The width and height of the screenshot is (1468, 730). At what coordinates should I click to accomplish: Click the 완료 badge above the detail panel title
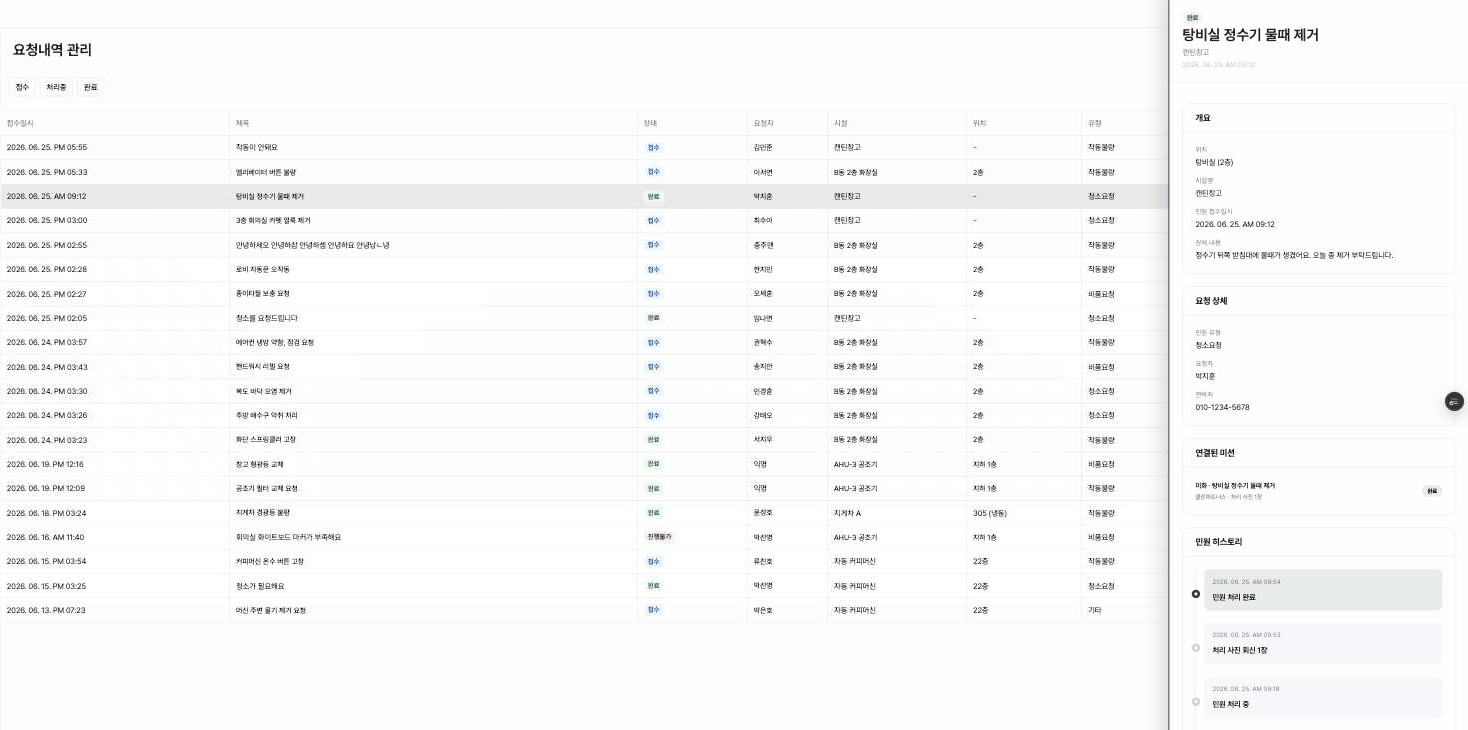(x=1192, y=18)
